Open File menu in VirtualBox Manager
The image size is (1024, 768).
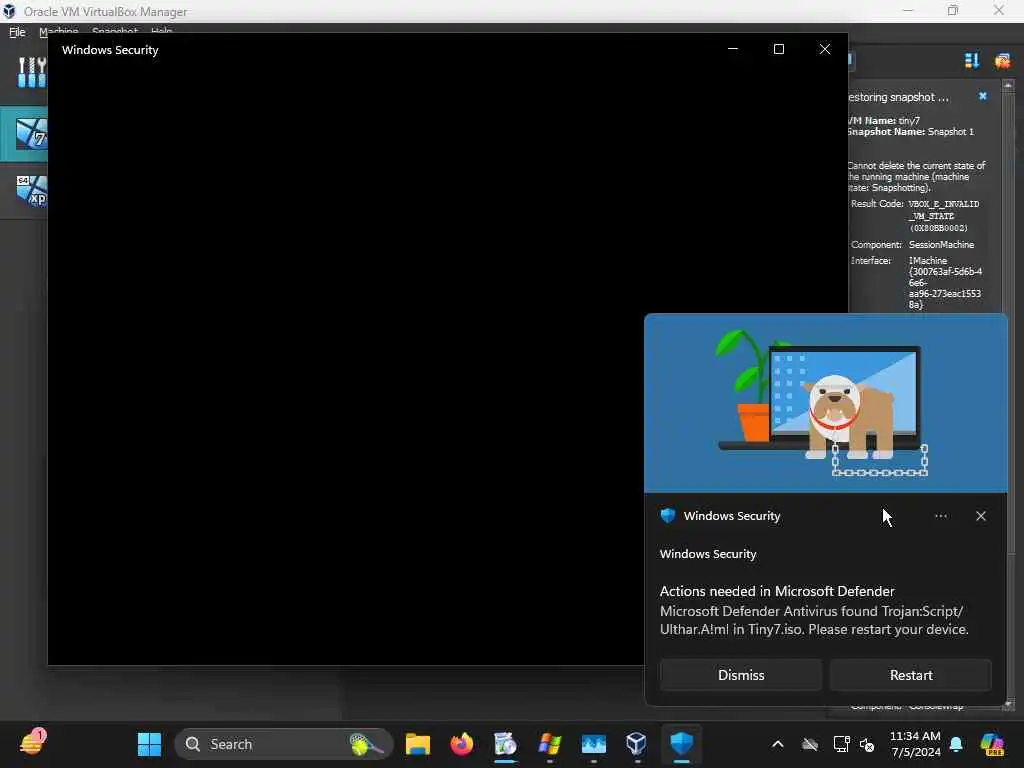(x=17, y=32)
